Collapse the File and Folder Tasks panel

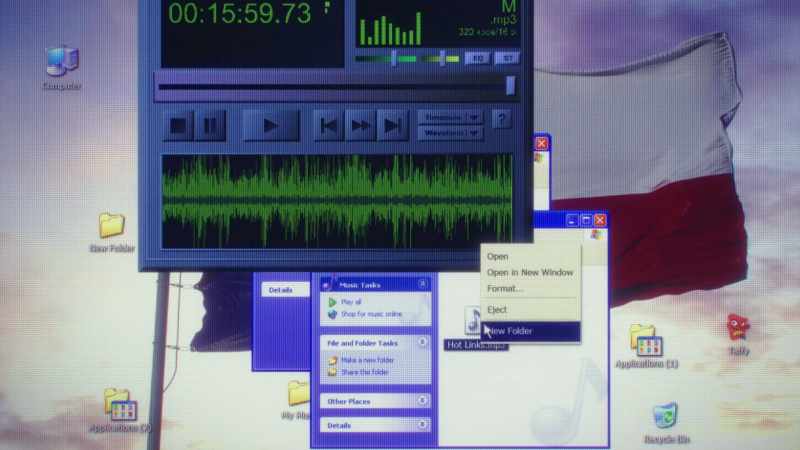(422, 342)
